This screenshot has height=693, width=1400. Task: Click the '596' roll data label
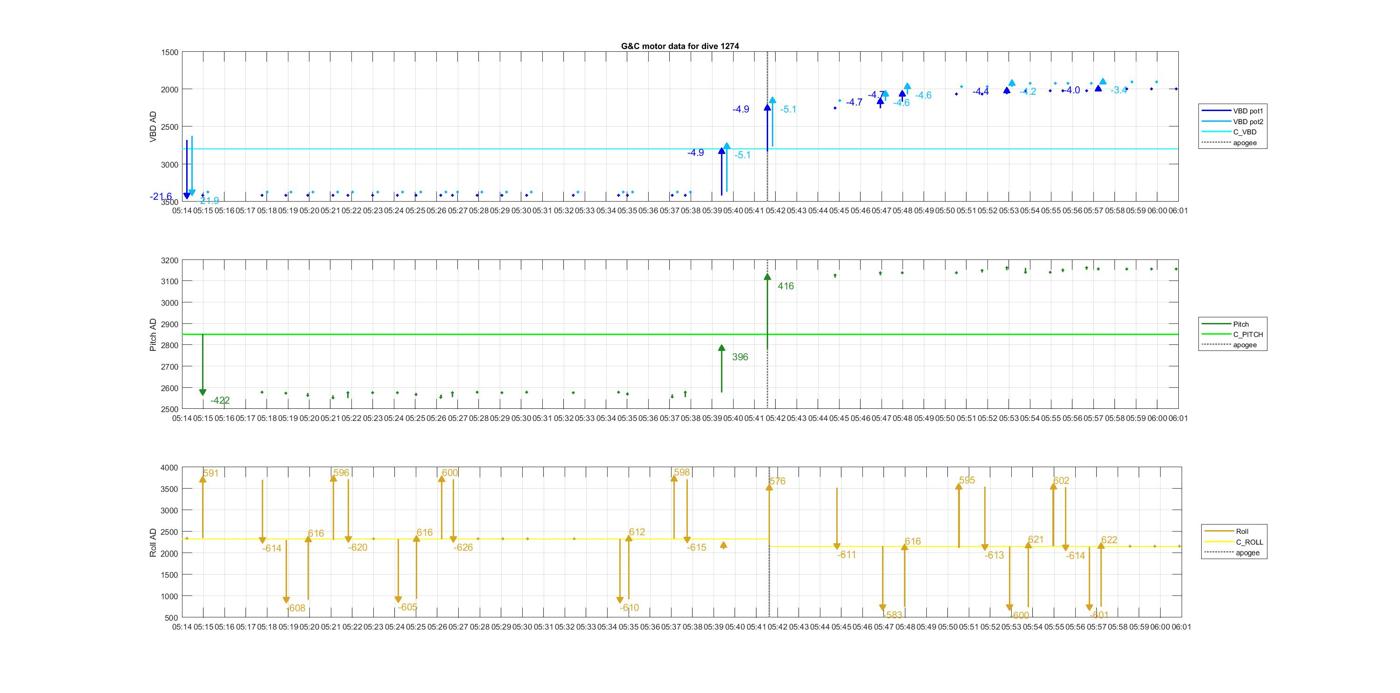(x=341, y=473)
